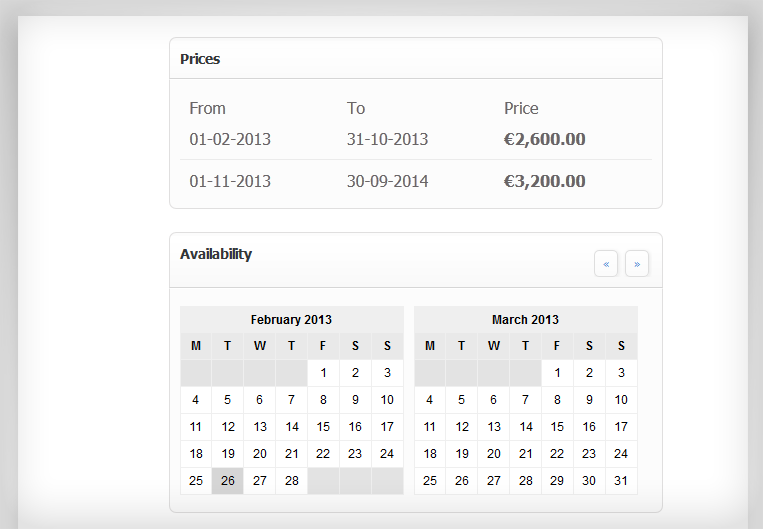Screen dimensions: 763x529
Task: Choose March 15 in calendar
Action: pos(557,427)
